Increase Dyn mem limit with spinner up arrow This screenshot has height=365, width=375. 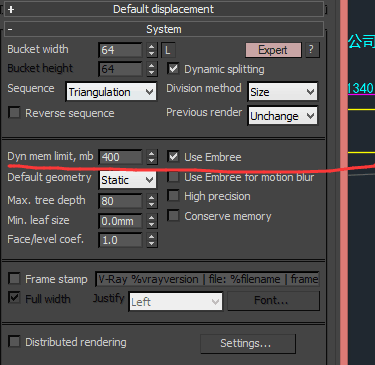point(152,153)
